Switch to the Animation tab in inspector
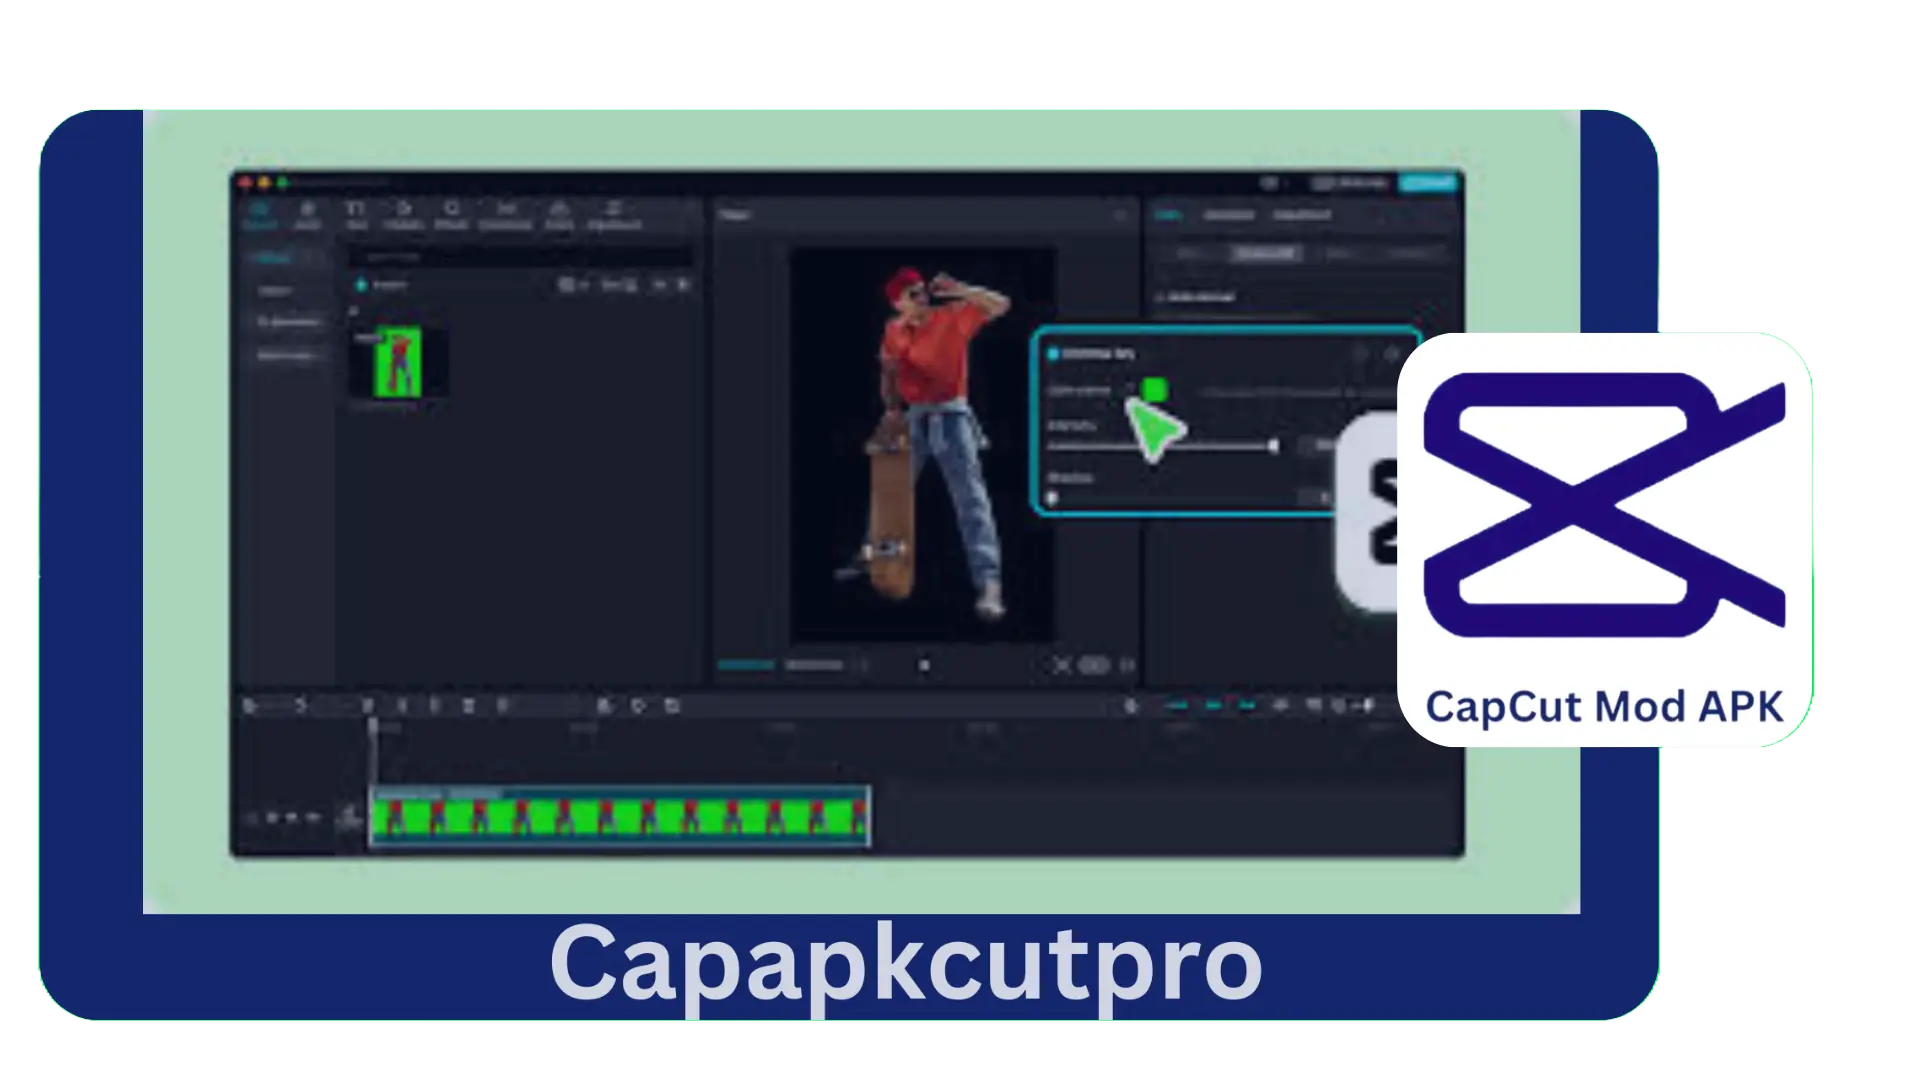Screen dimensions: 1920x1080 coord(1229,215)
